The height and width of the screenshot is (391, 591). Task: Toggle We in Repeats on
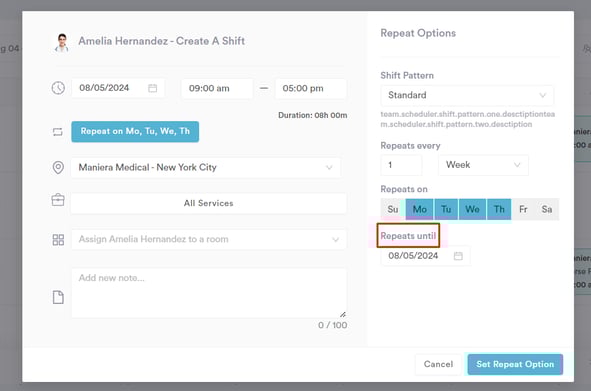tap(472, 209)
